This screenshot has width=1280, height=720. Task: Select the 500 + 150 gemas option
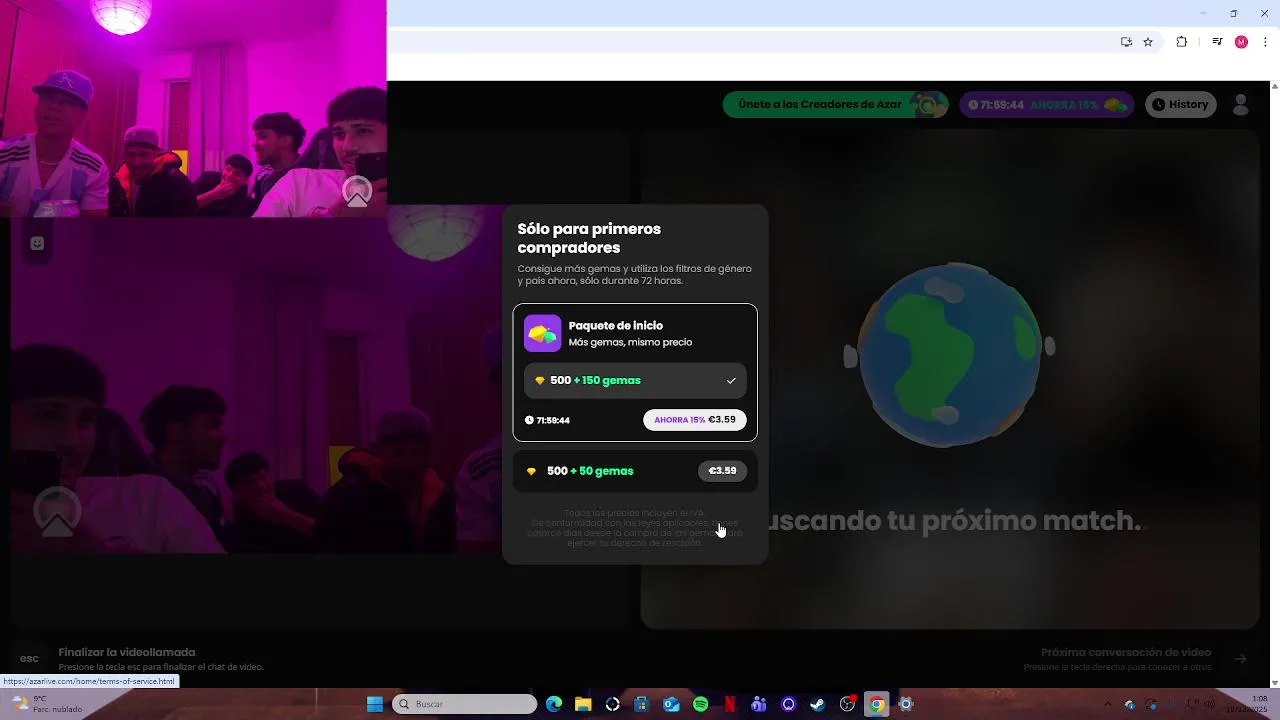click(635, 381)
